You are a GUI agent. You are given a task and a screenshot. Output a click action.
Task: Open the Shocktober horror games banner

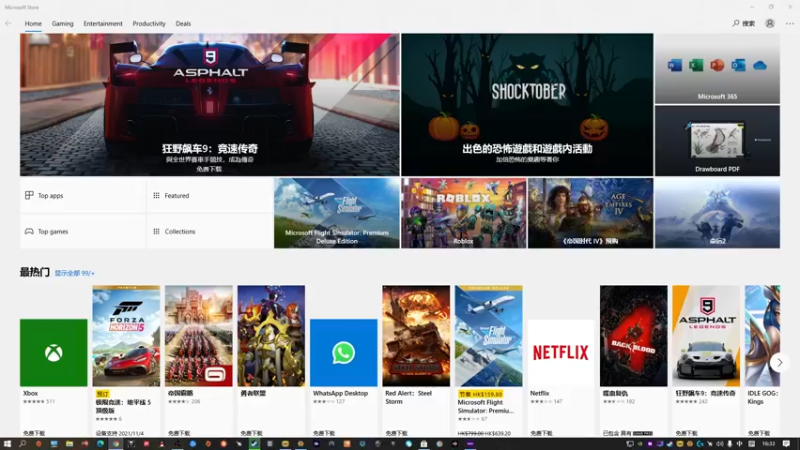527,105
